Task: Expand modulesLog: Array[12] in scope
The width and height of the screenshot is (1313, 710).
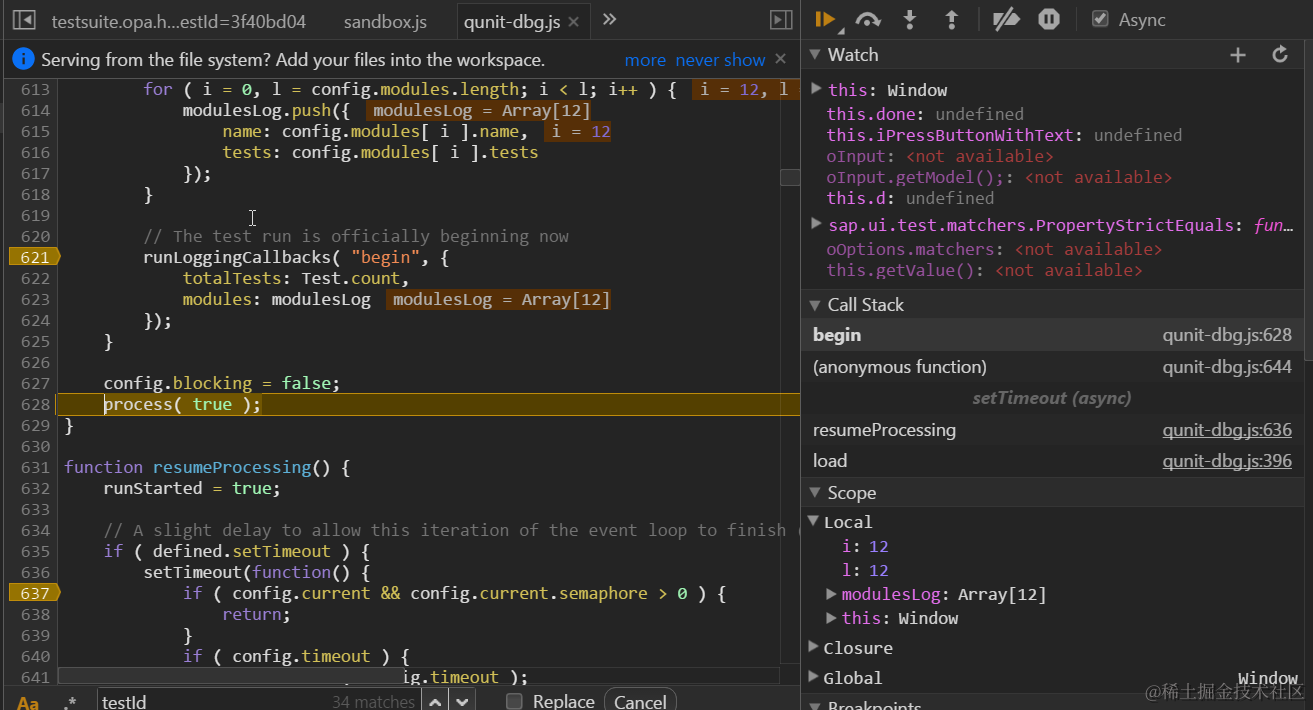Action: point(831,594)
